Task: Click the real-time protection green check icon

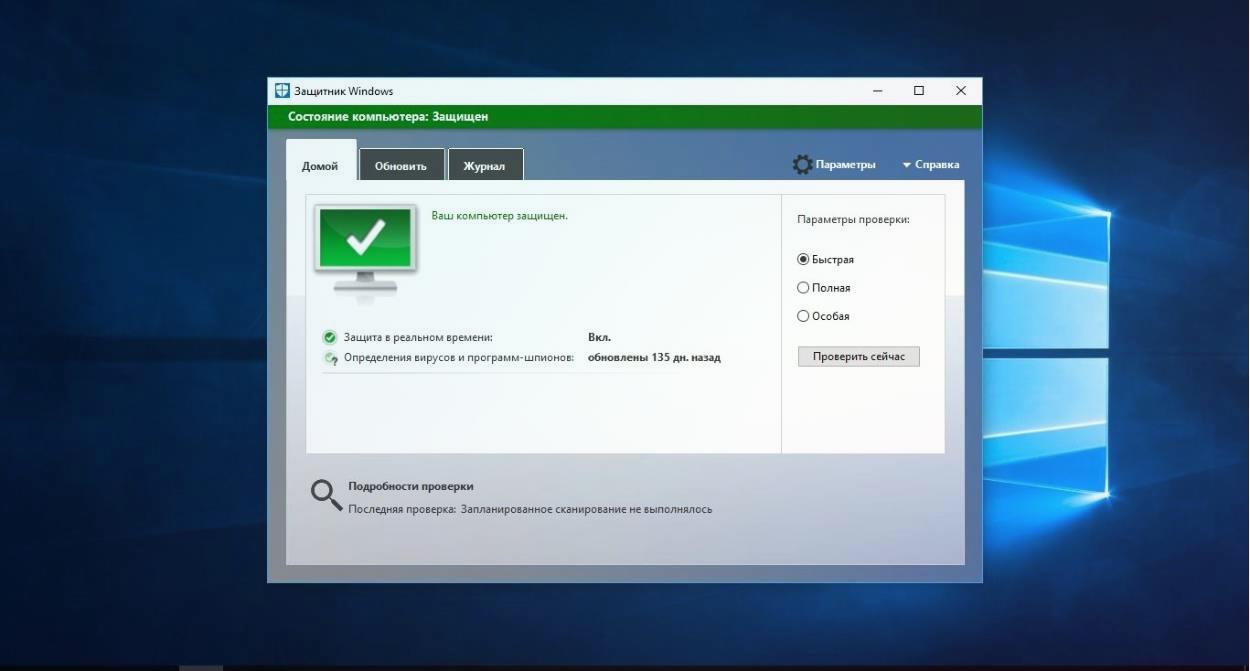Action: [x=329, y=338]
